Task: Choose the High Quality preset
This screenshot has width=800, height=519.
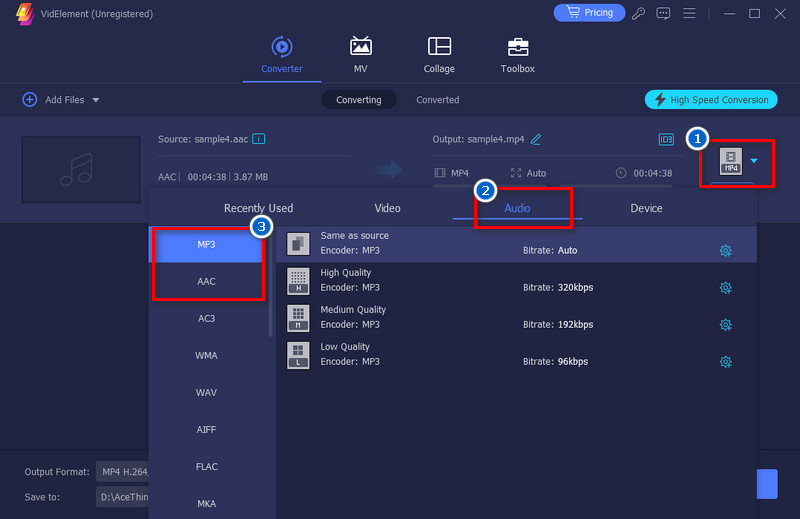Action: coord(516,281)
